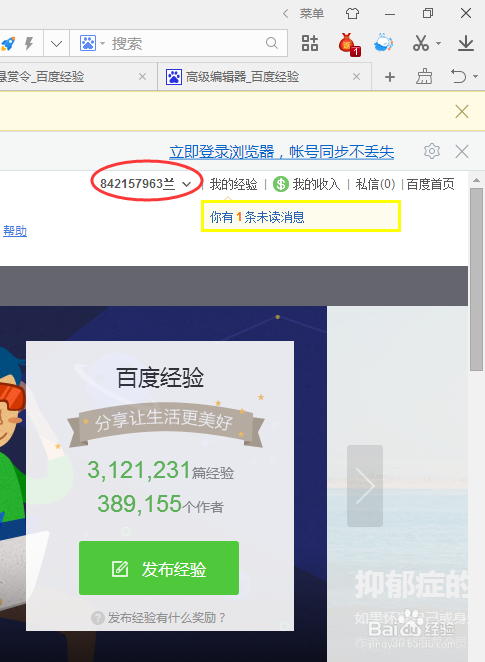The height and width of the screenshot is (662, 485).
Task: Click the 389,155 个作者 count
Action: coord(160,504)
